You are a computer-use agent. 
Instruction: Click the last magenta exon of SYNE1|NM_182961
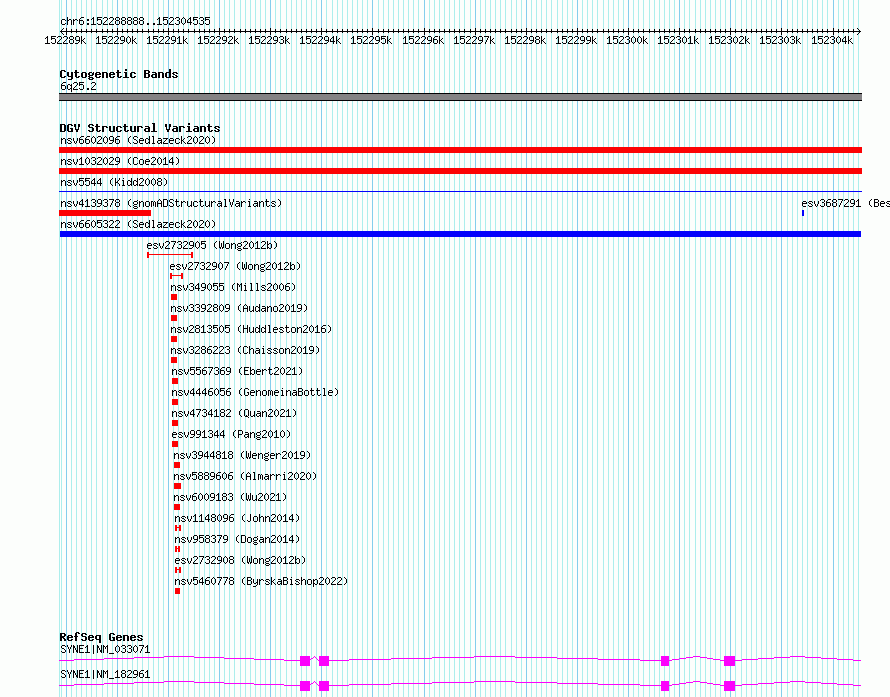729,686
